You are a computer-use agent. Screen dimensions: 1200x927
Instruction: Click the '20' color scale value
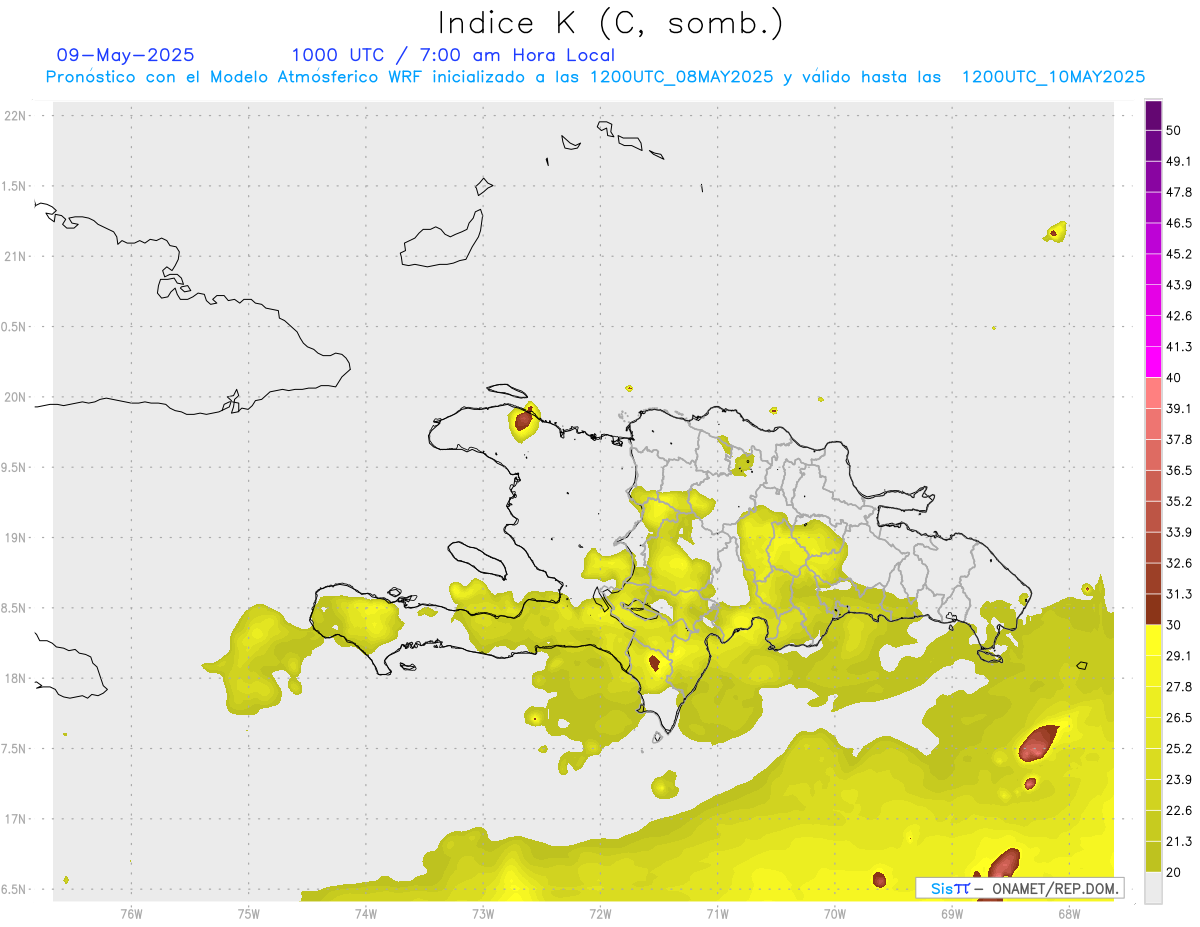[1174, 873]
